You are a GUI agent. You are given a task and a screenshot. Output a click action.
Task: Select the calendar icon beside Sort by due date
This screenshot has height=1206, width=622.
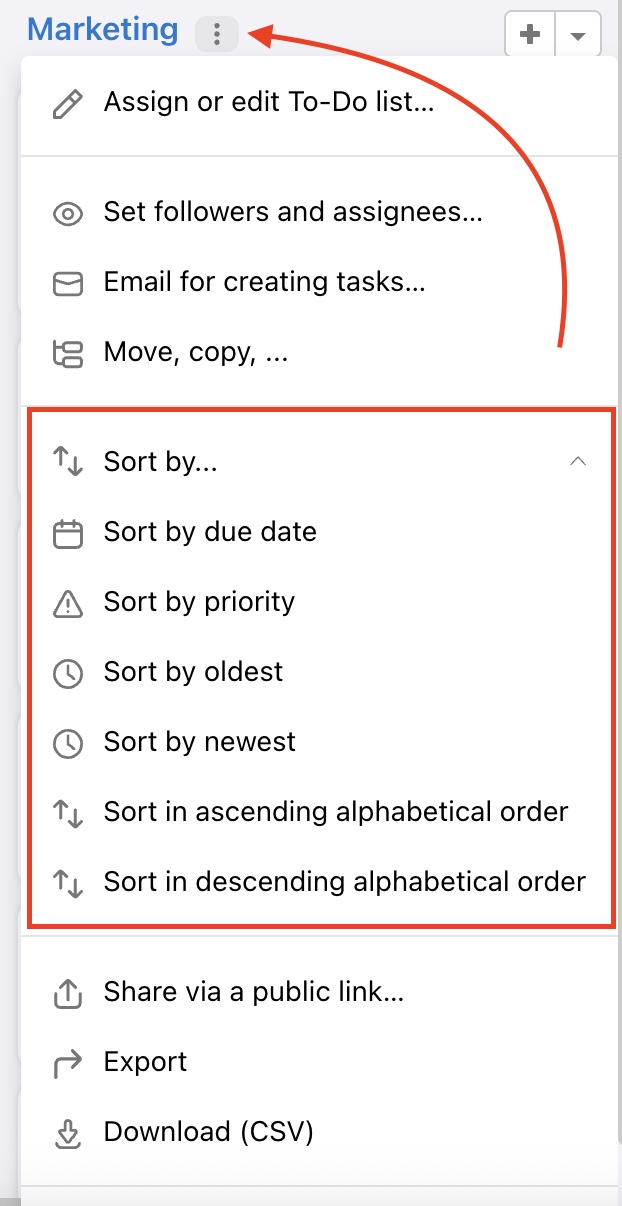pyautogui.click(x=67, y=532)
